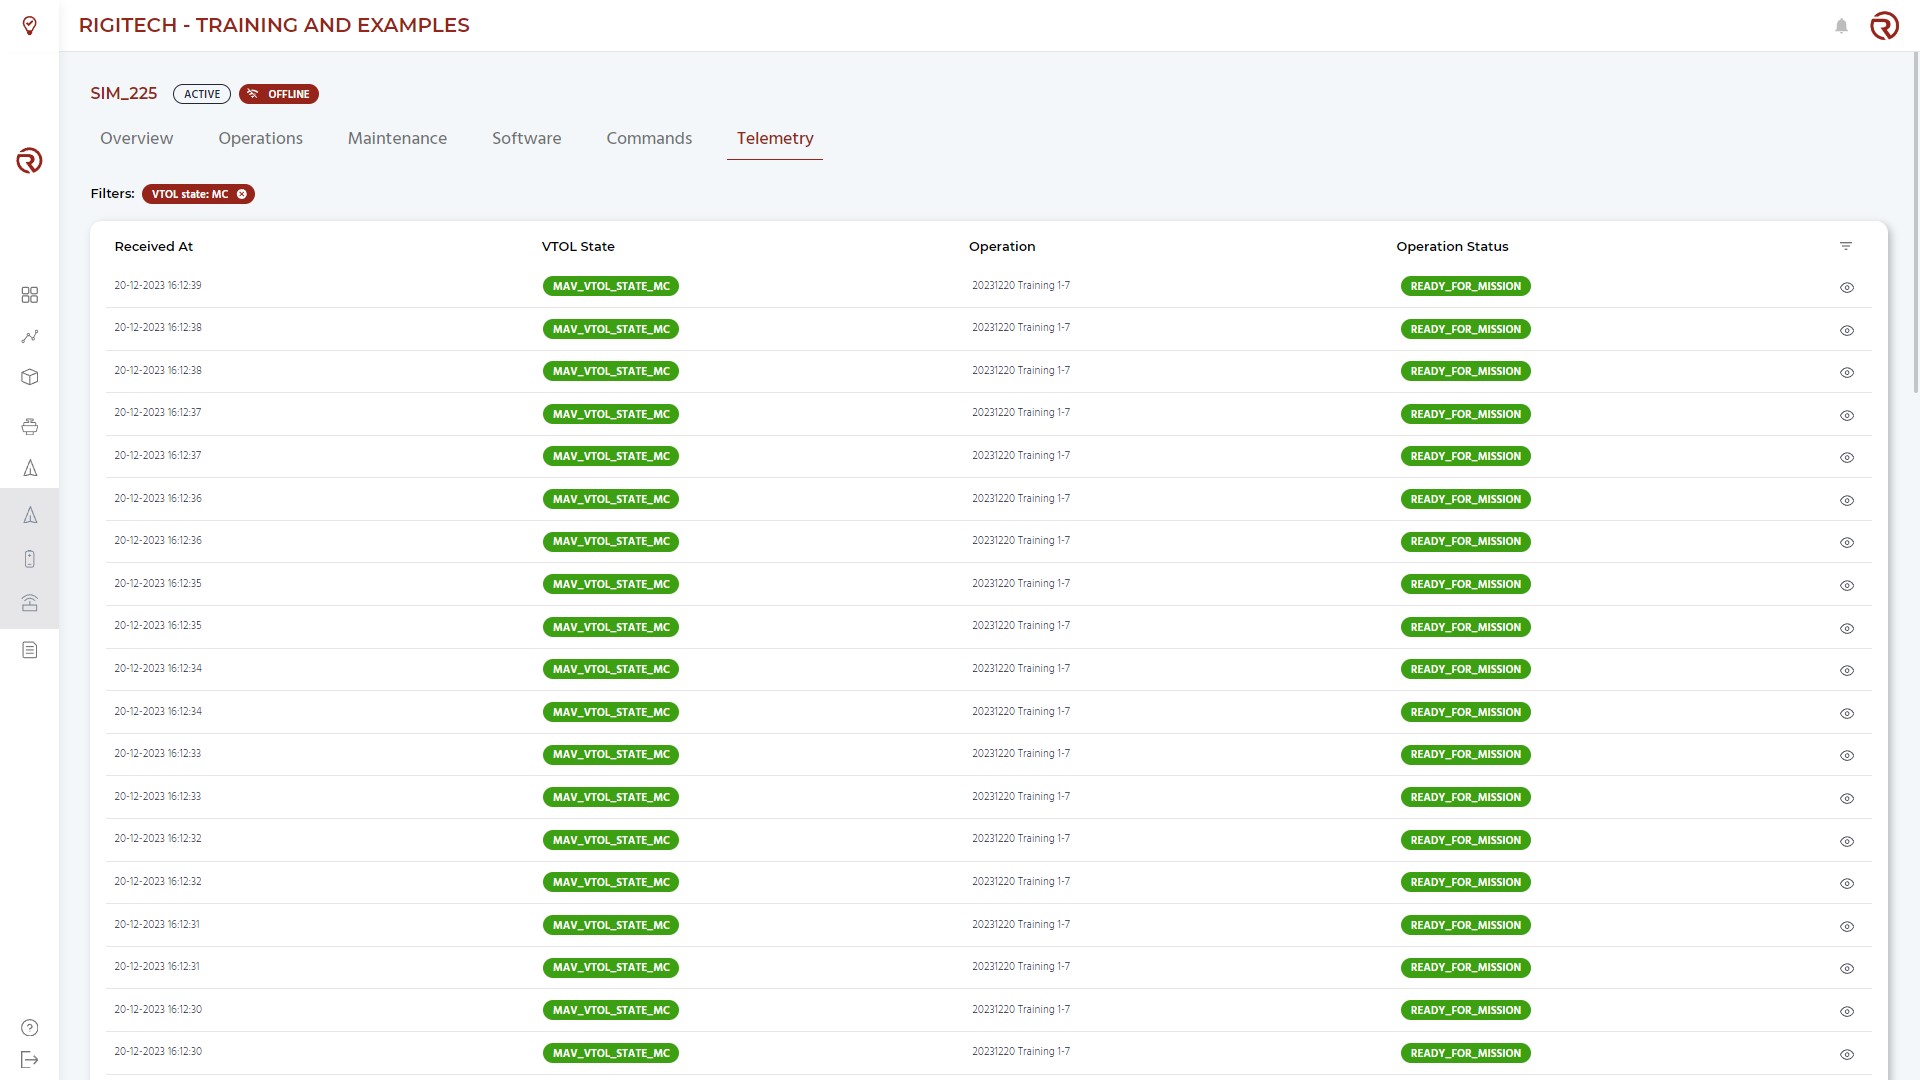Click READY_FOR_MISSION badge in 16:12:39 row
The width and height of the screenshot is (1920, 1080).
[x=1465, y=286]
